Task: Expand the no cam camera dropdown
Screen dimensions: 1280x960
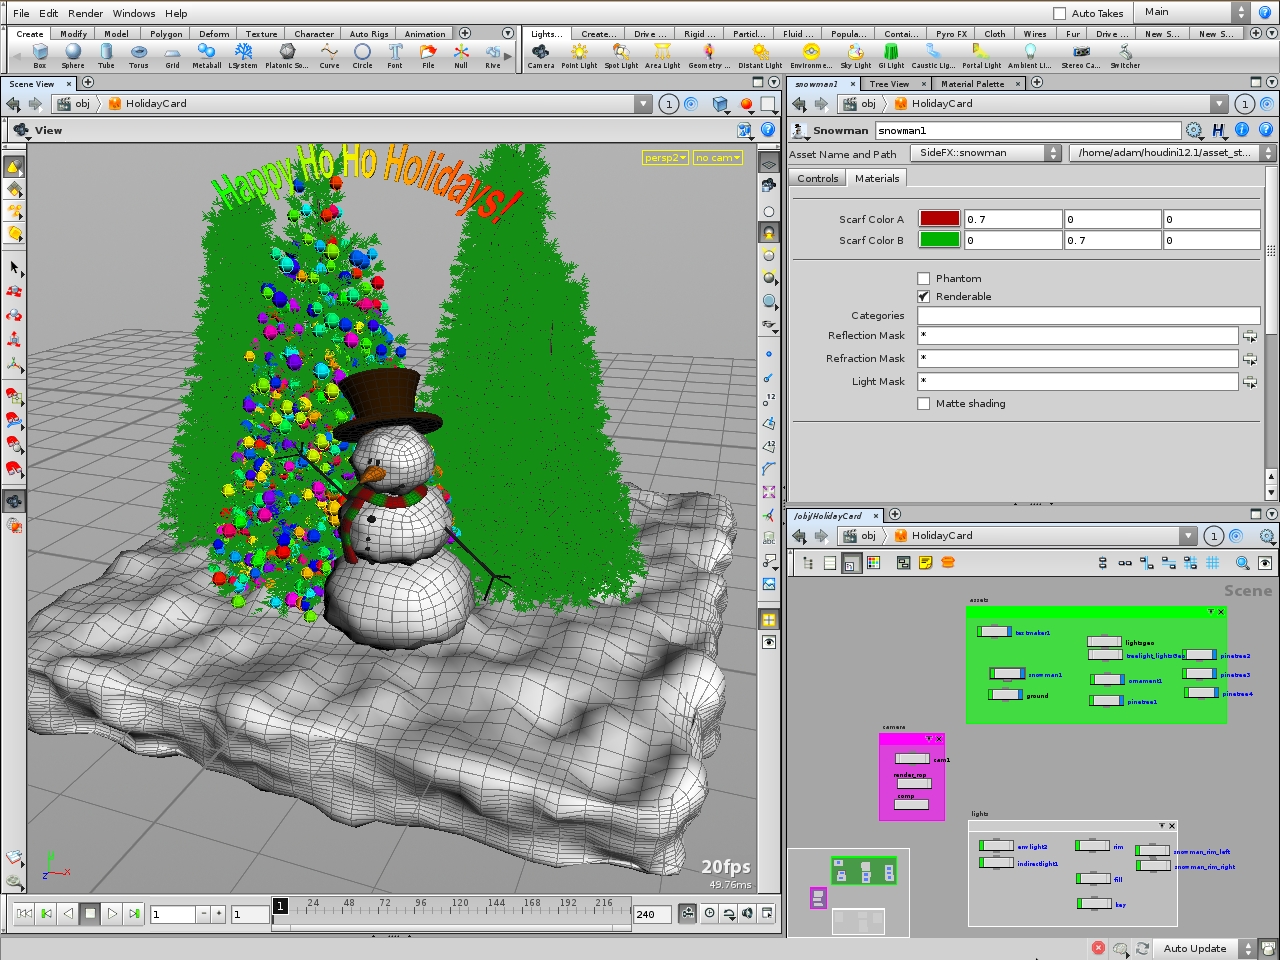Action: [718, 158]
